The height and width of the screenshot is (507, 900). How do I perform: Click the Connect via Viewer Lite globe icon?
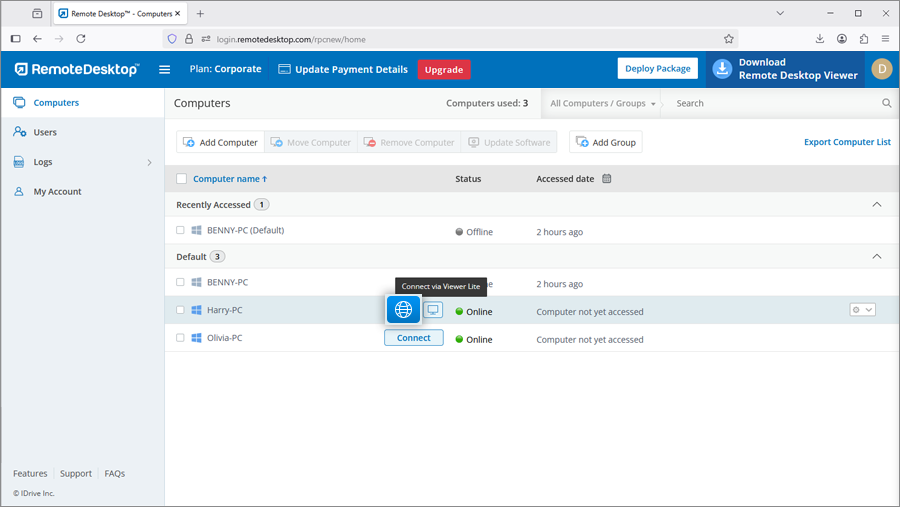404,310
